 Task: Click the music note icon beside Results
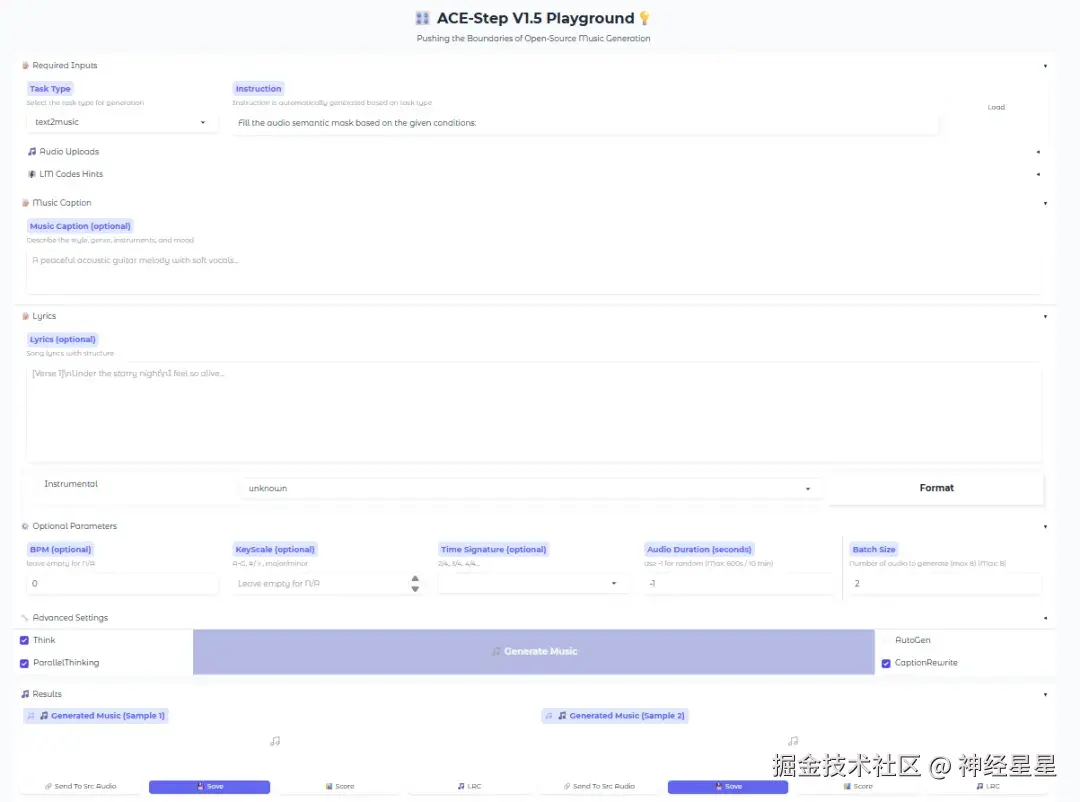click(x=25, y=695)
